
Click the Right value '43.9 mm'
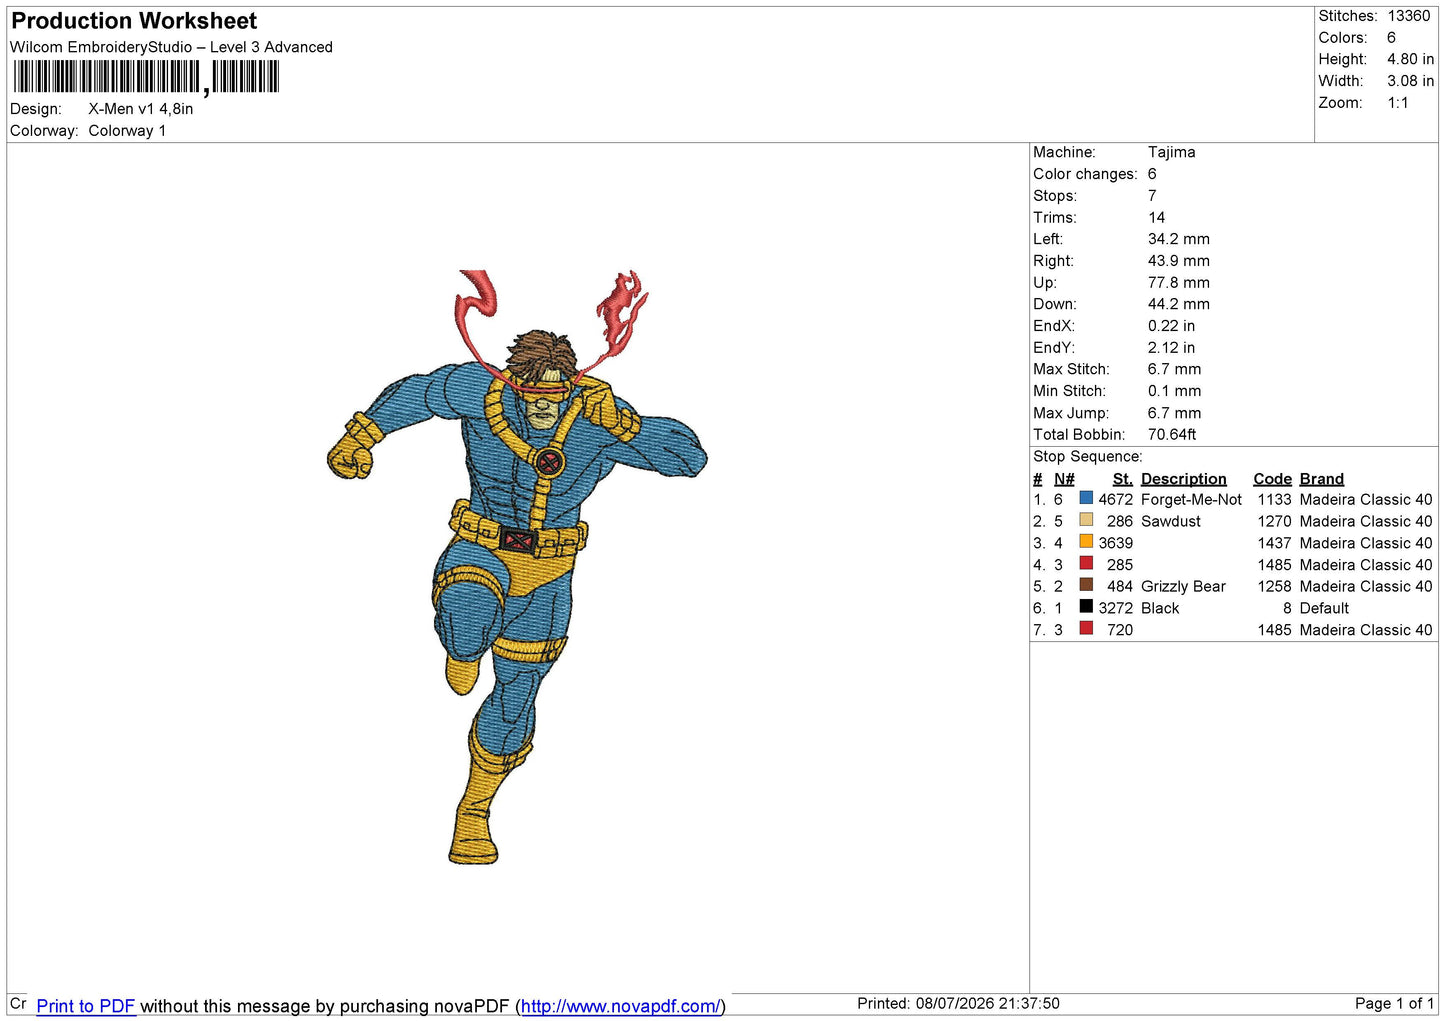[x=1178, y=261]
